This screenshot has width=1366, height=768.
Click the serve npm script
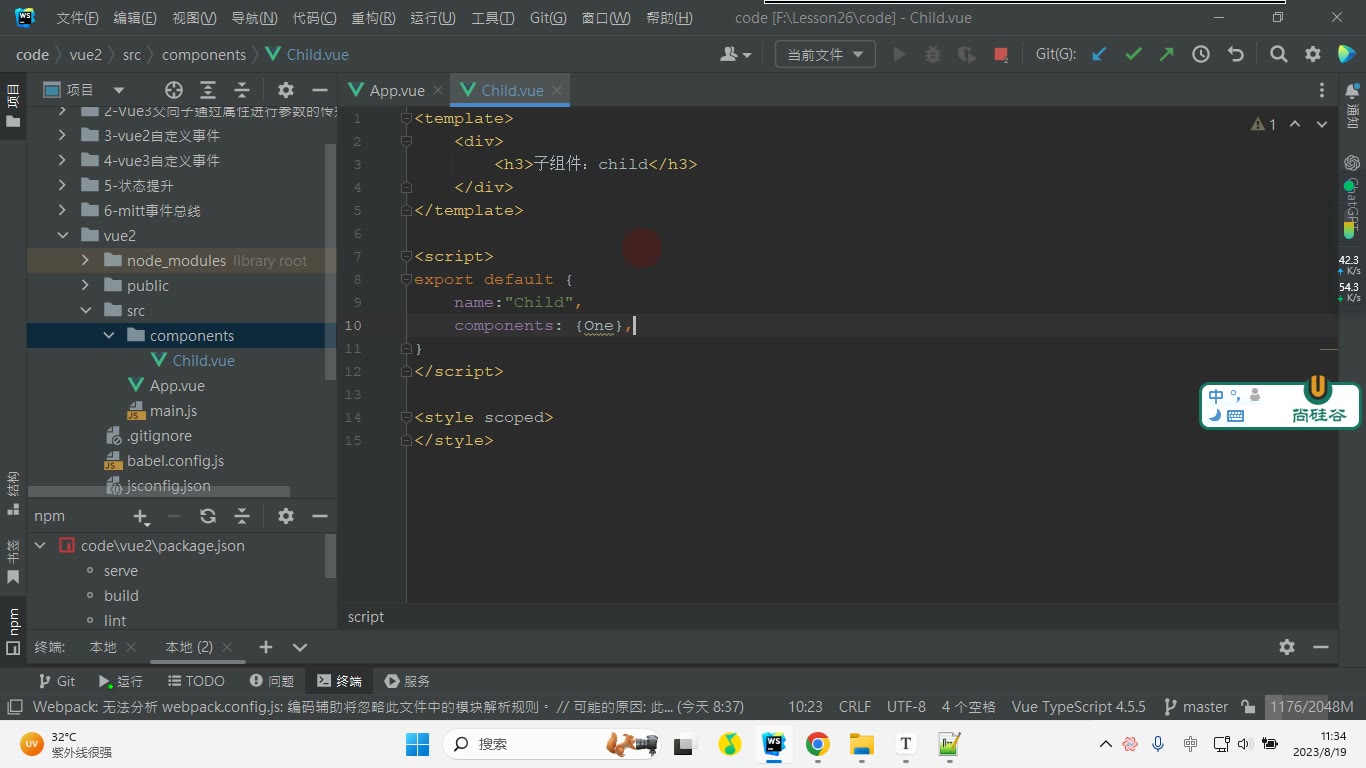click(x=121, y=571)
